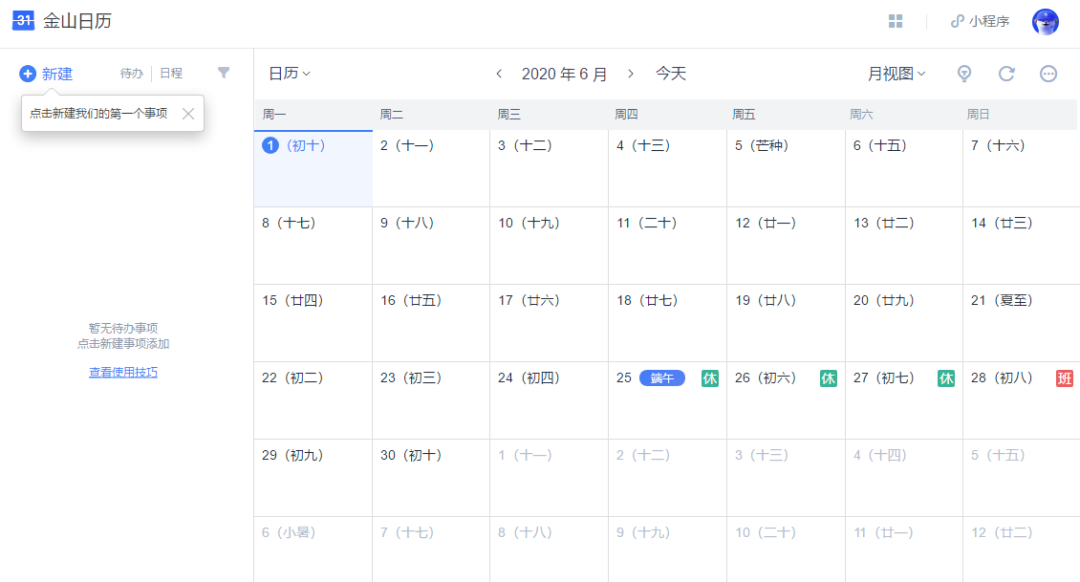Click the 金山日历 logo icon
Viewport: 1080px width, 582px height.
pos(23,21)
